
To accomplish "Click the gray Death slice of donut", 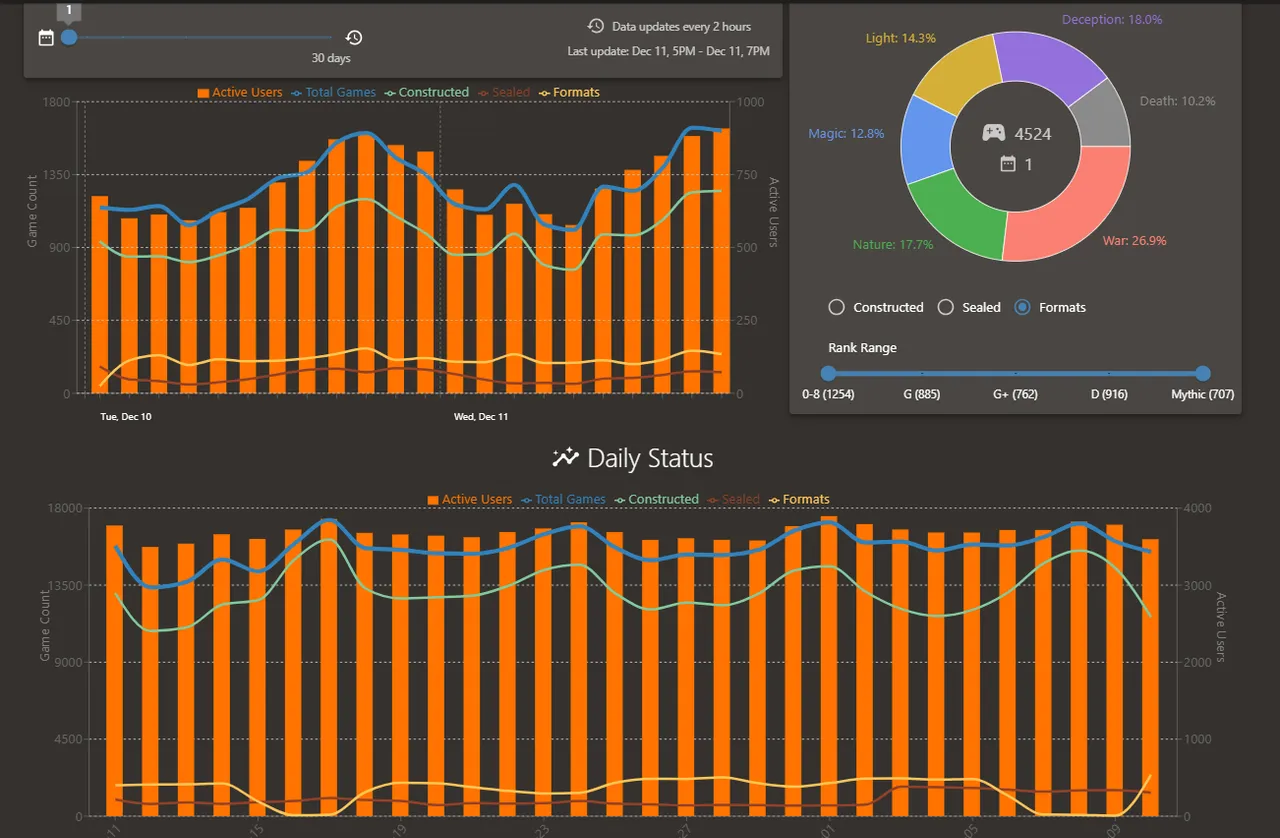I will click(x=1104, y=117).
